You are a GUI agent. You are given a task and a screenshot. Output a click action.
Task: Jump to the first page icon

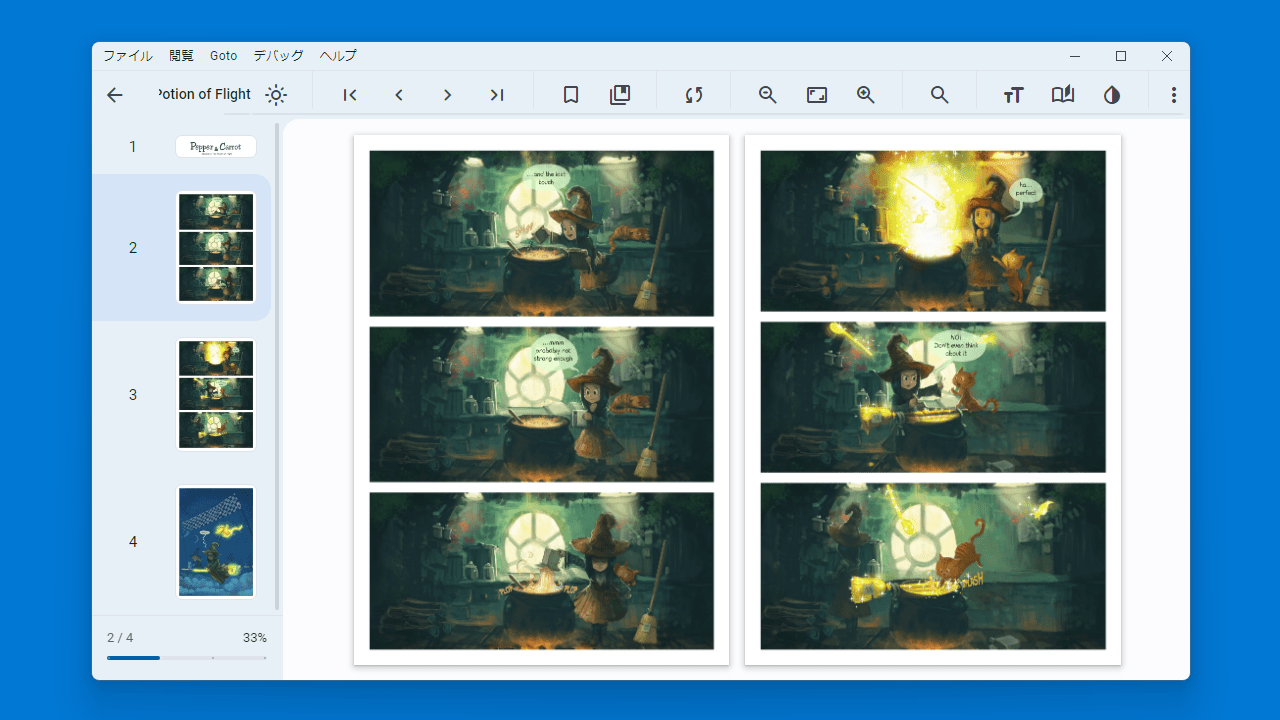pyautogui.click(x=350, y=95)
